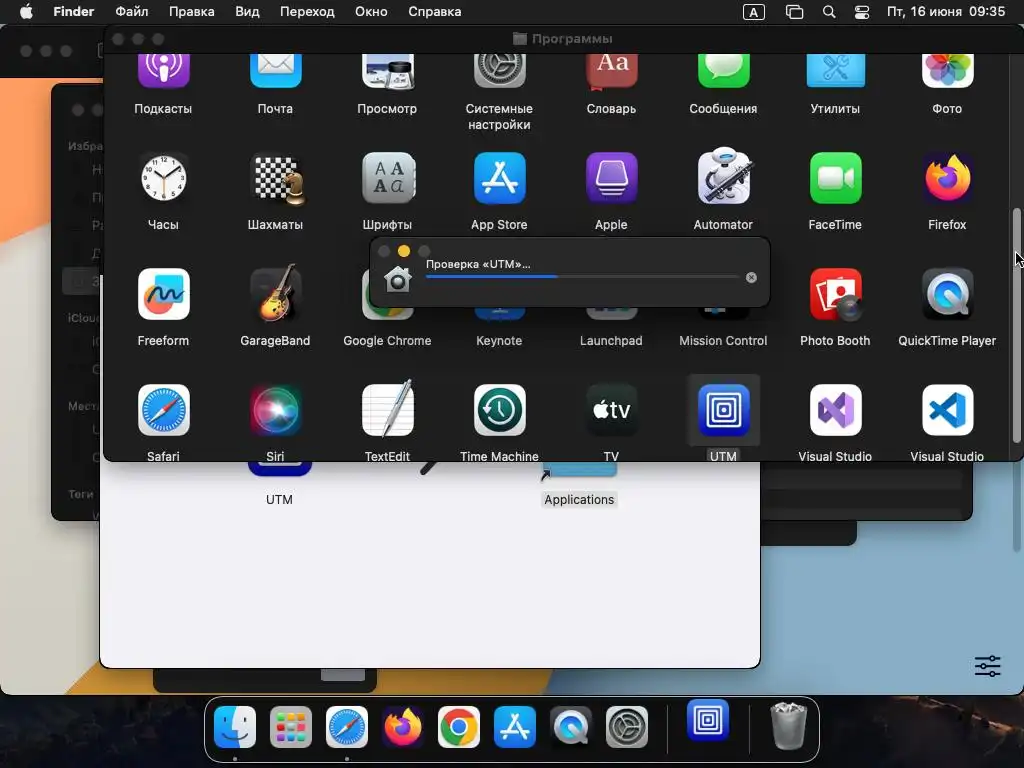1024x768 pixels.
Task: Launch Preview (Просмотр) app
Action: point(387,71)
